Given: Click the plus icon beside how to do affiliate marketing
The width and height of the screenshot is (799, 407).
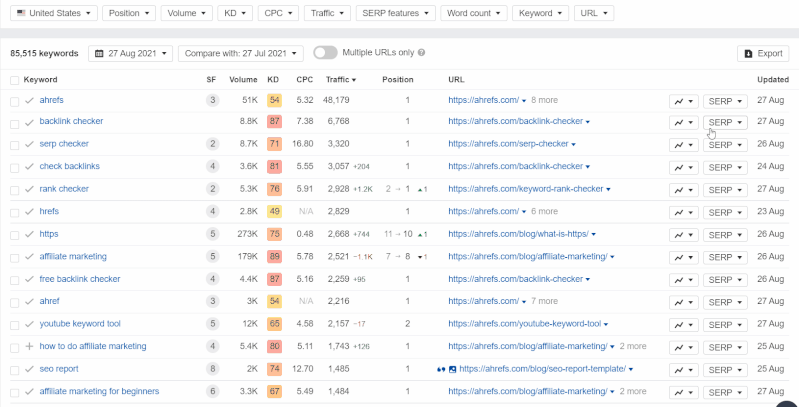Looking at the screenshot, I should pos(29,347).
